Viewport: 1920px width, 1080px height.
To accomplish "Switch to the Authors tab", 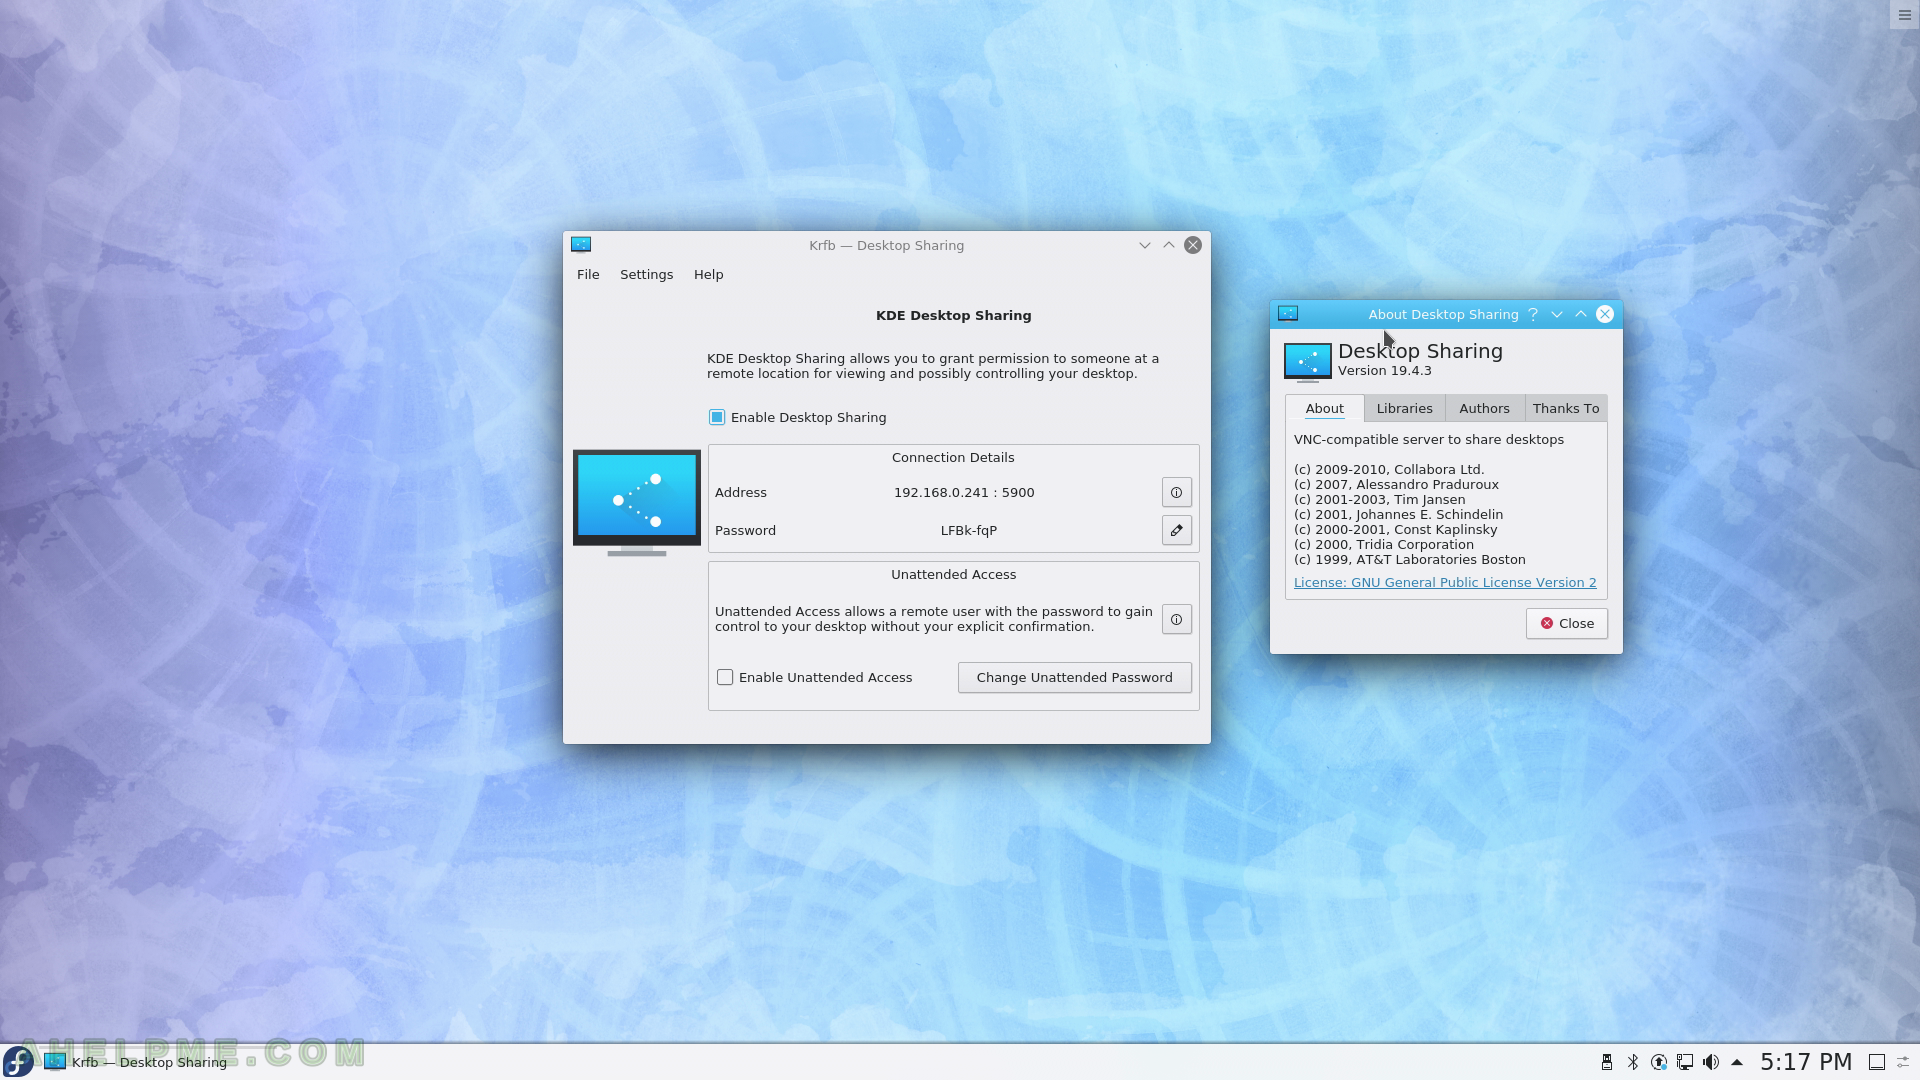I will 1484,408.
